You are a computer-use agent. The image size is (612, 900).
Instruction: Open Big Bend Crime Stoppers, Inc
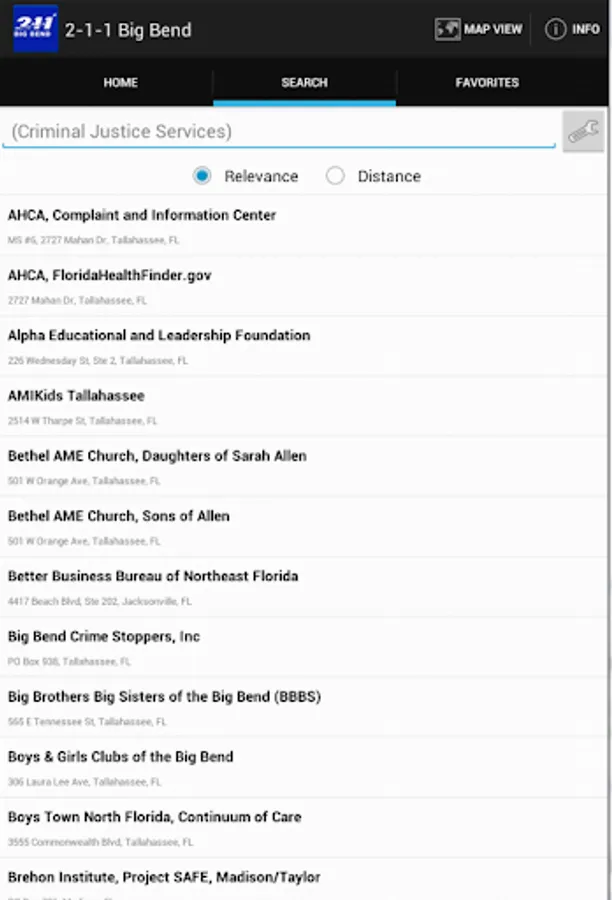tap(304, 647)
